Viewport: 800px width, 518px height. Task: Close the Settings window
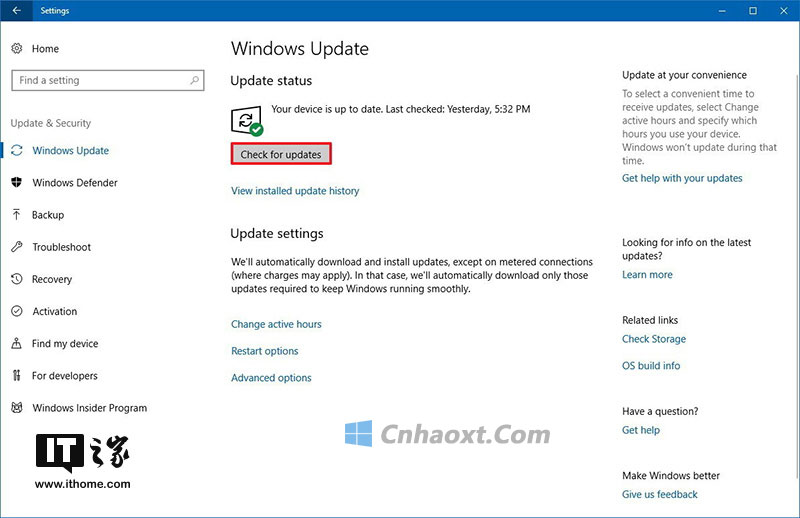pyautogui.click(x=784, y=10)
